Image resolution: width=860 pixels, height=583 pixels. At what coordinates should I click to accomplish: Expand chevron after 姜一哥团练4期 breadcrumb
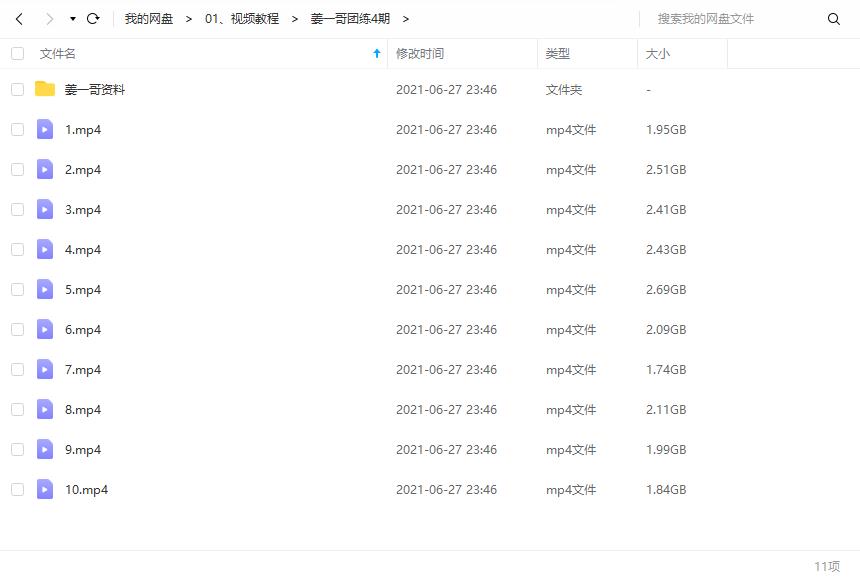pos(405,19)
